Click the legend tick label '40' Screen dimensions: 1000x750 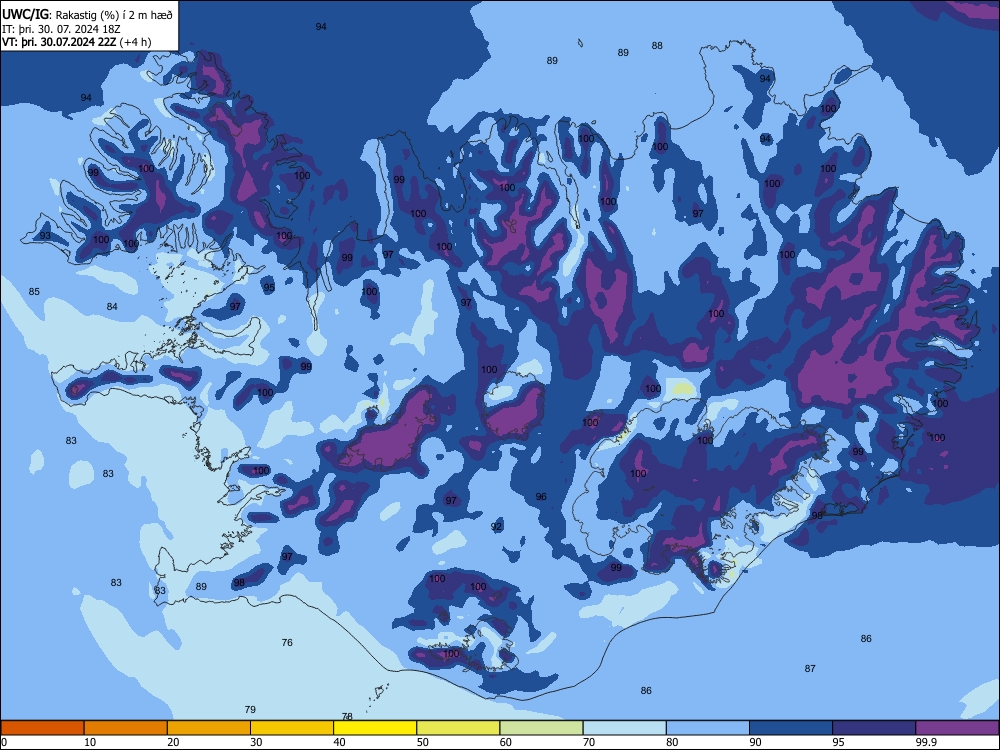[x=339, y=742]
